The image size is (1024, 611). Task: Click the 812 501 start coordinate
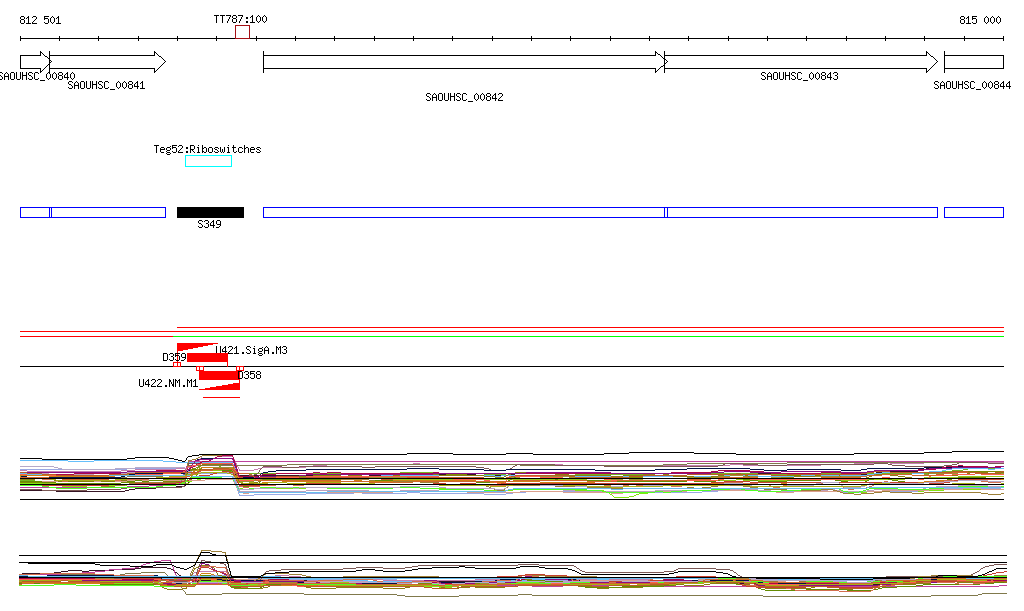40,20
